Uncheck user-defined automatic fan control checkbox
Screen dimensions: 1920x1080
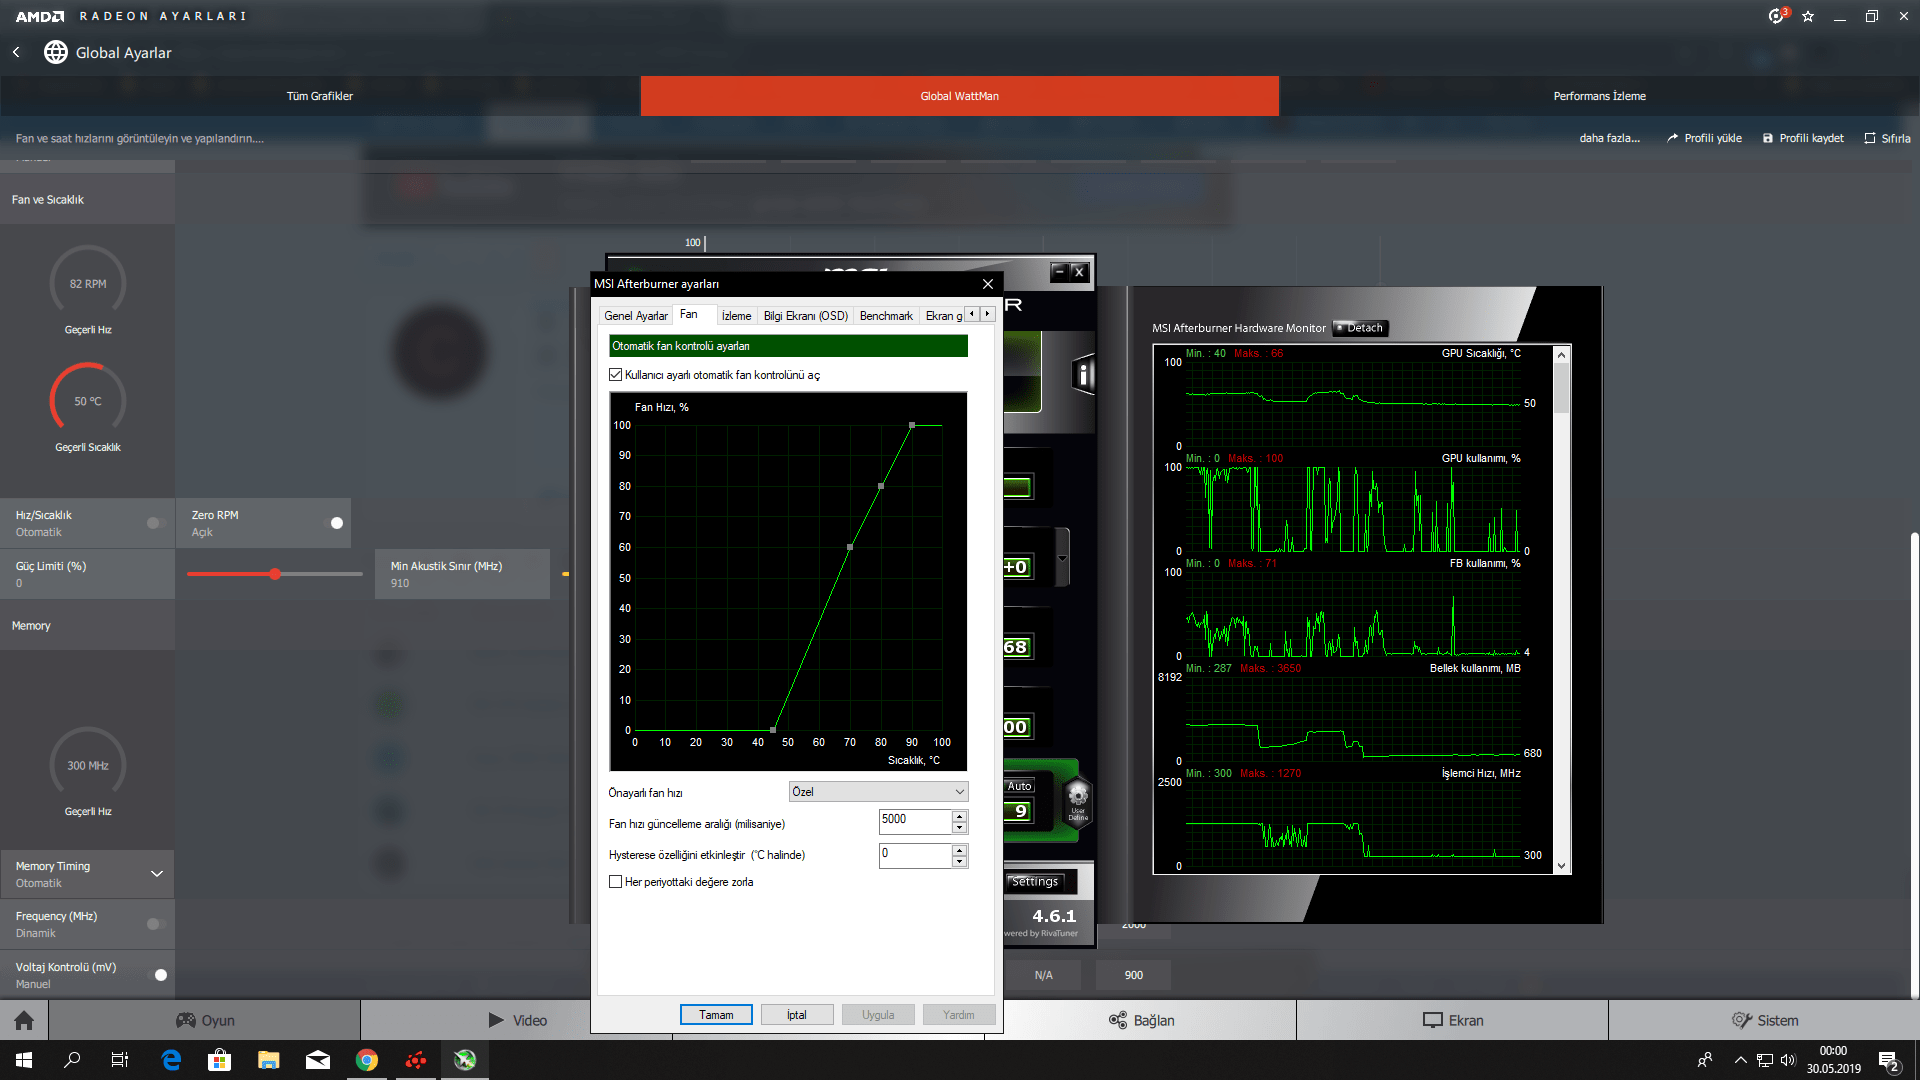pos(616,375)
